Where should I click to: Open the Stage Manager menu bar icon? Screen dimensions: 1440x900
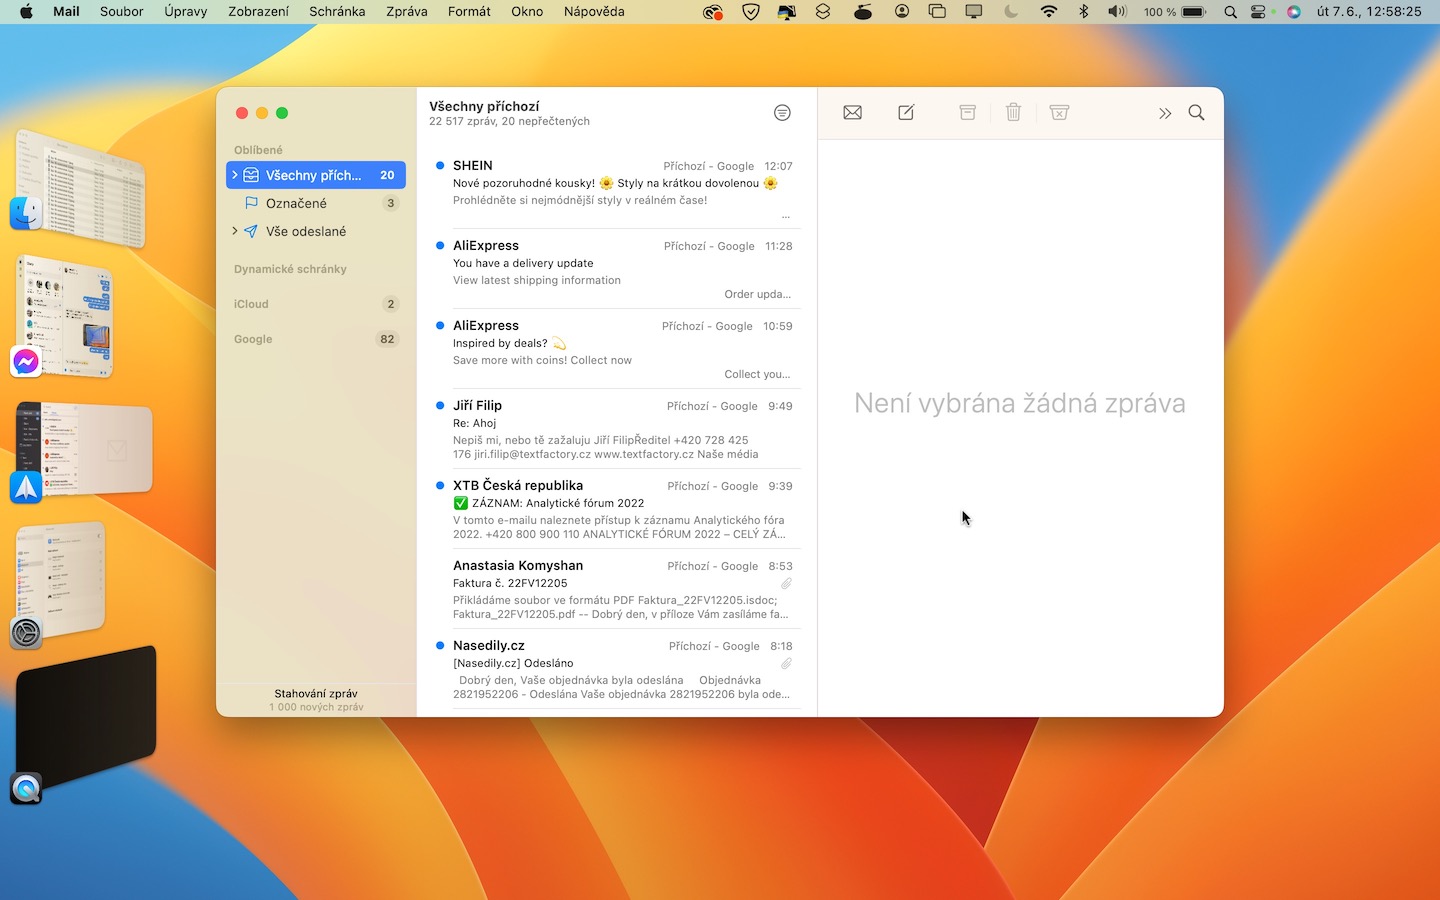(x=937, y=12)
